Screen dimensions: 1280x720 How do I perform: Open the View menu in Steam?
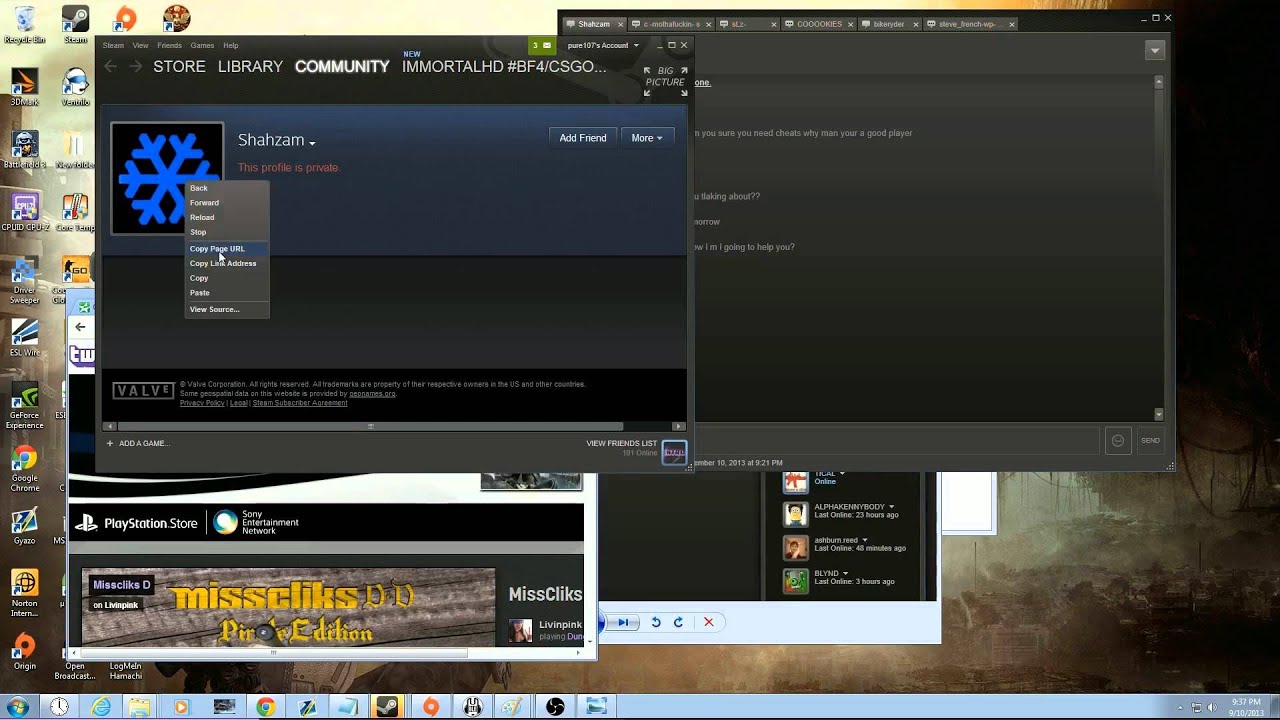coord(140,45)
